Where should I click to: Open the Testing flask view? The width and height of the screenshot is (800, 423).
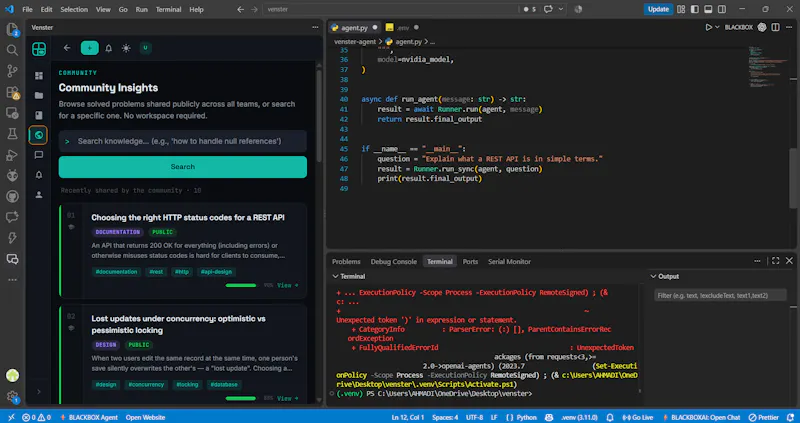(x=12, y=134)
